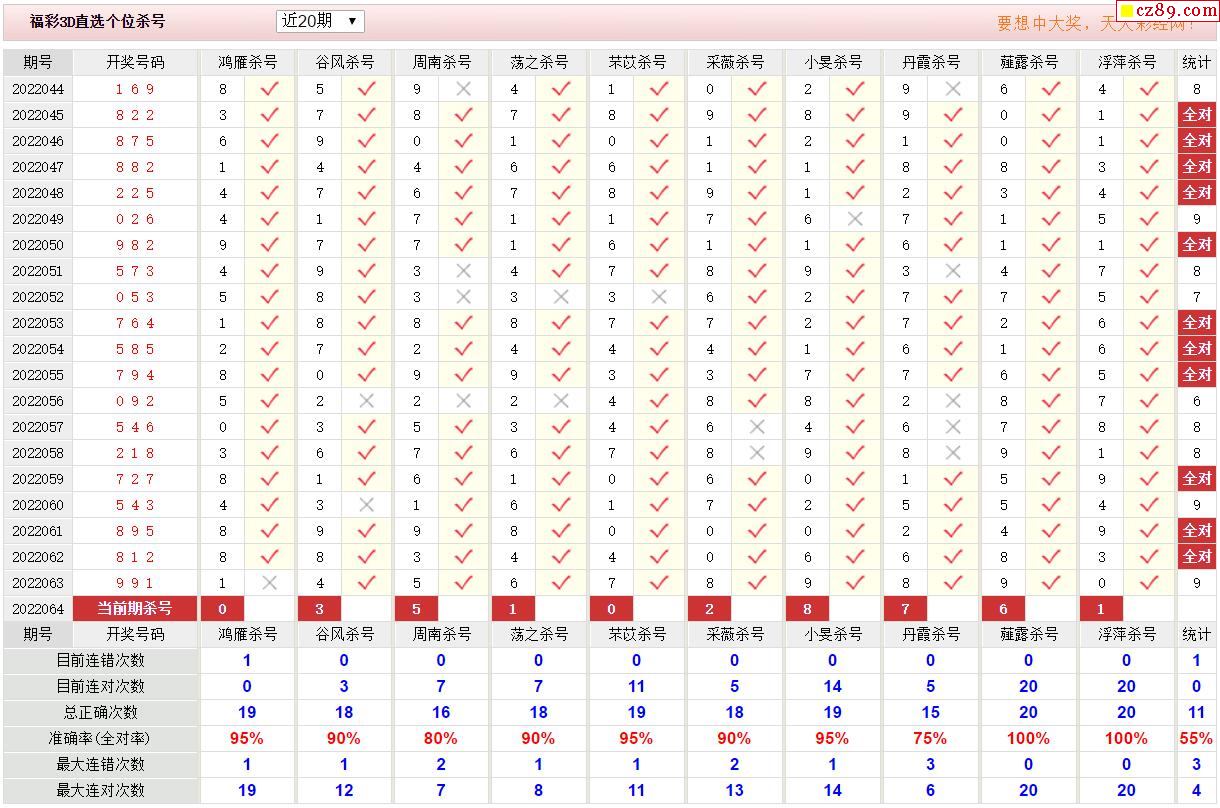The width and height of the screenshot is (1220, 808).
Task: Click the 目前连对次数 row label
Action: [100, 686]
